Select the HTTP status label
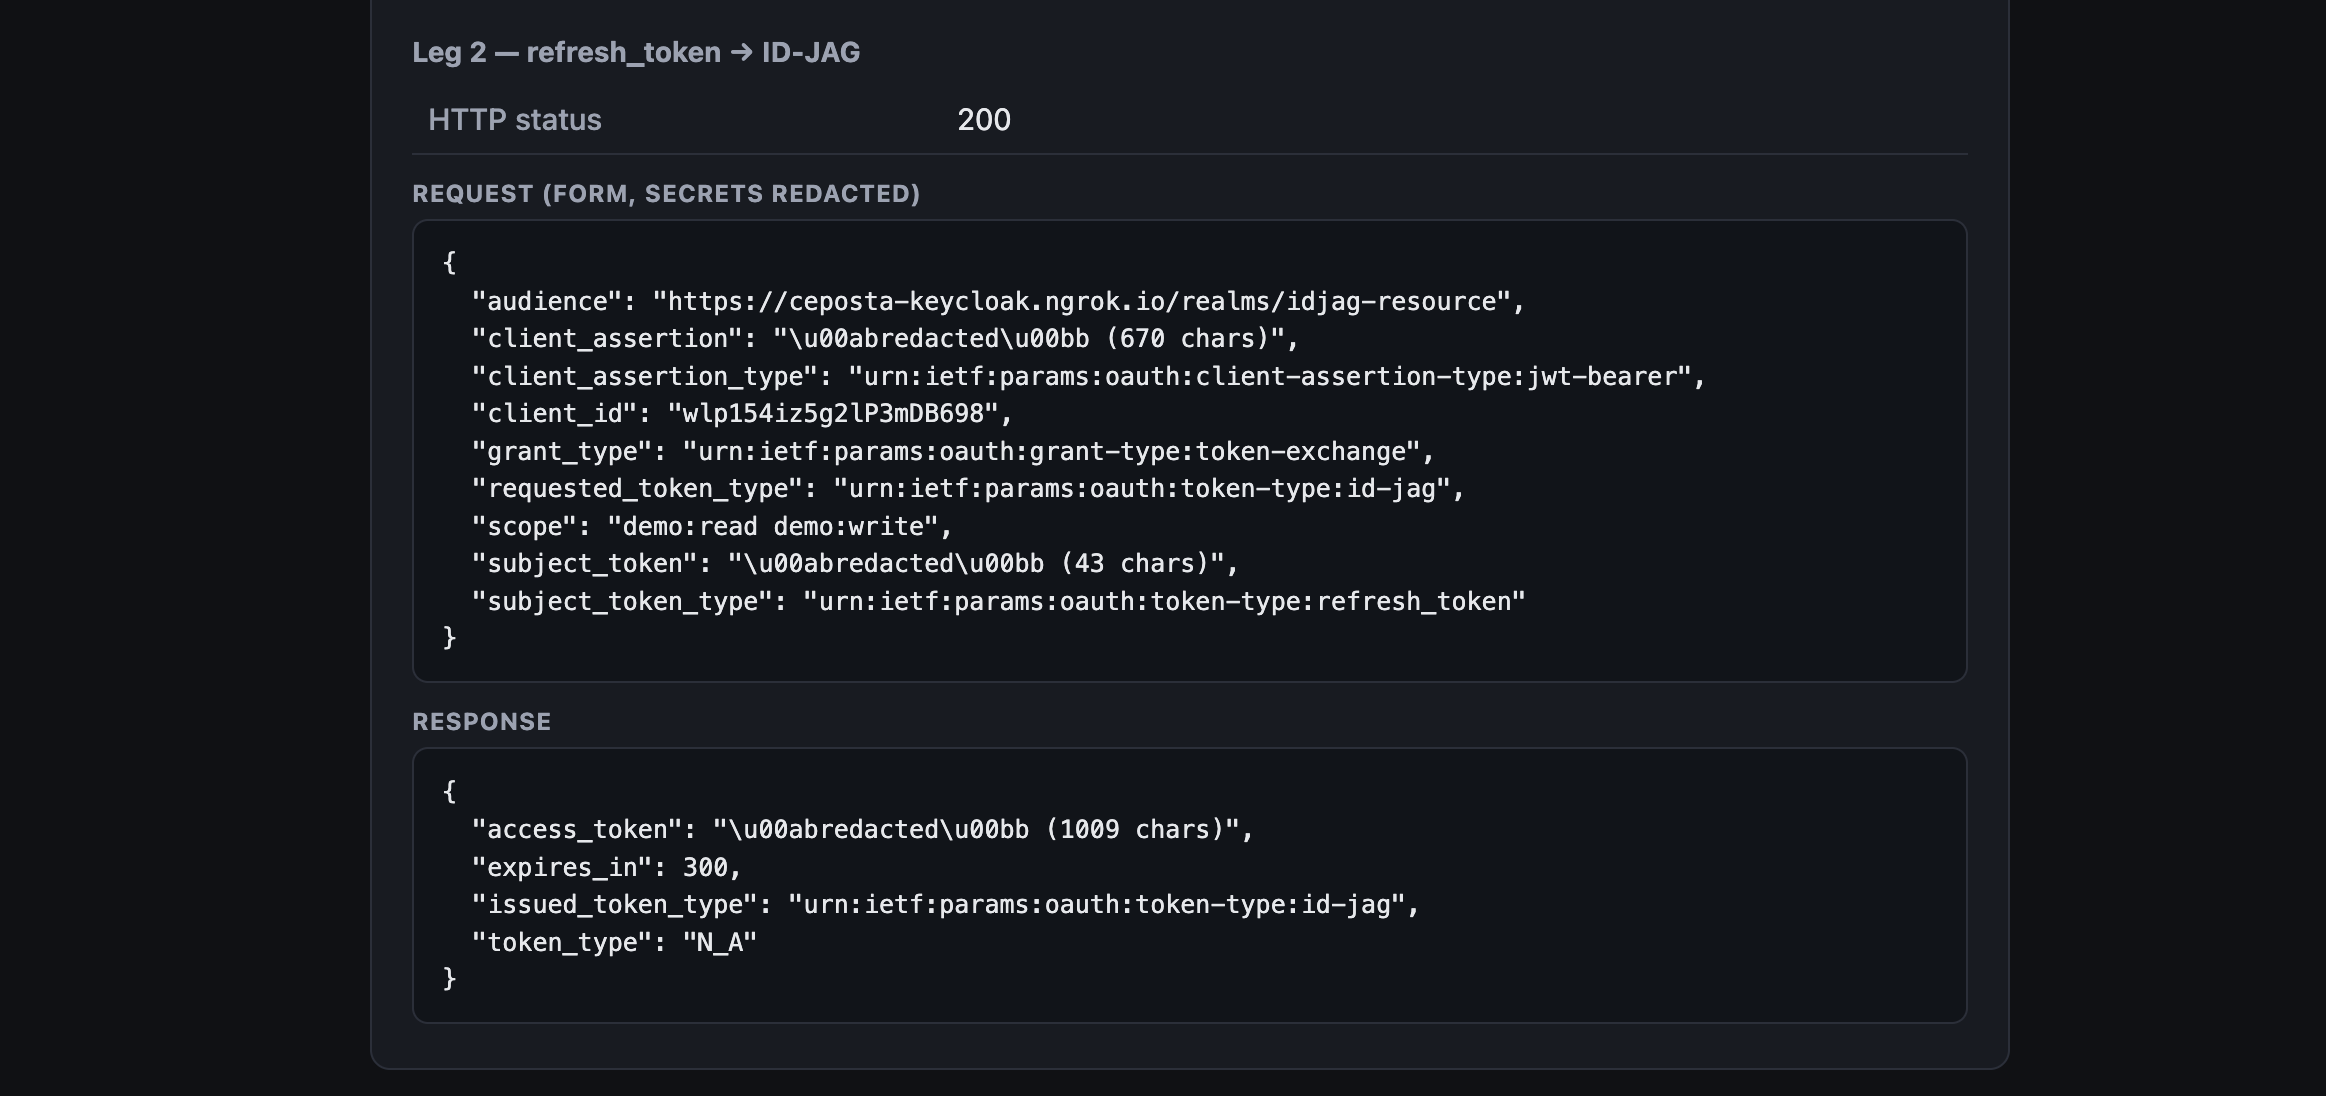The width and height of the screenshot is (2326, 1096). pyautogui.click(x=514, y=120)
